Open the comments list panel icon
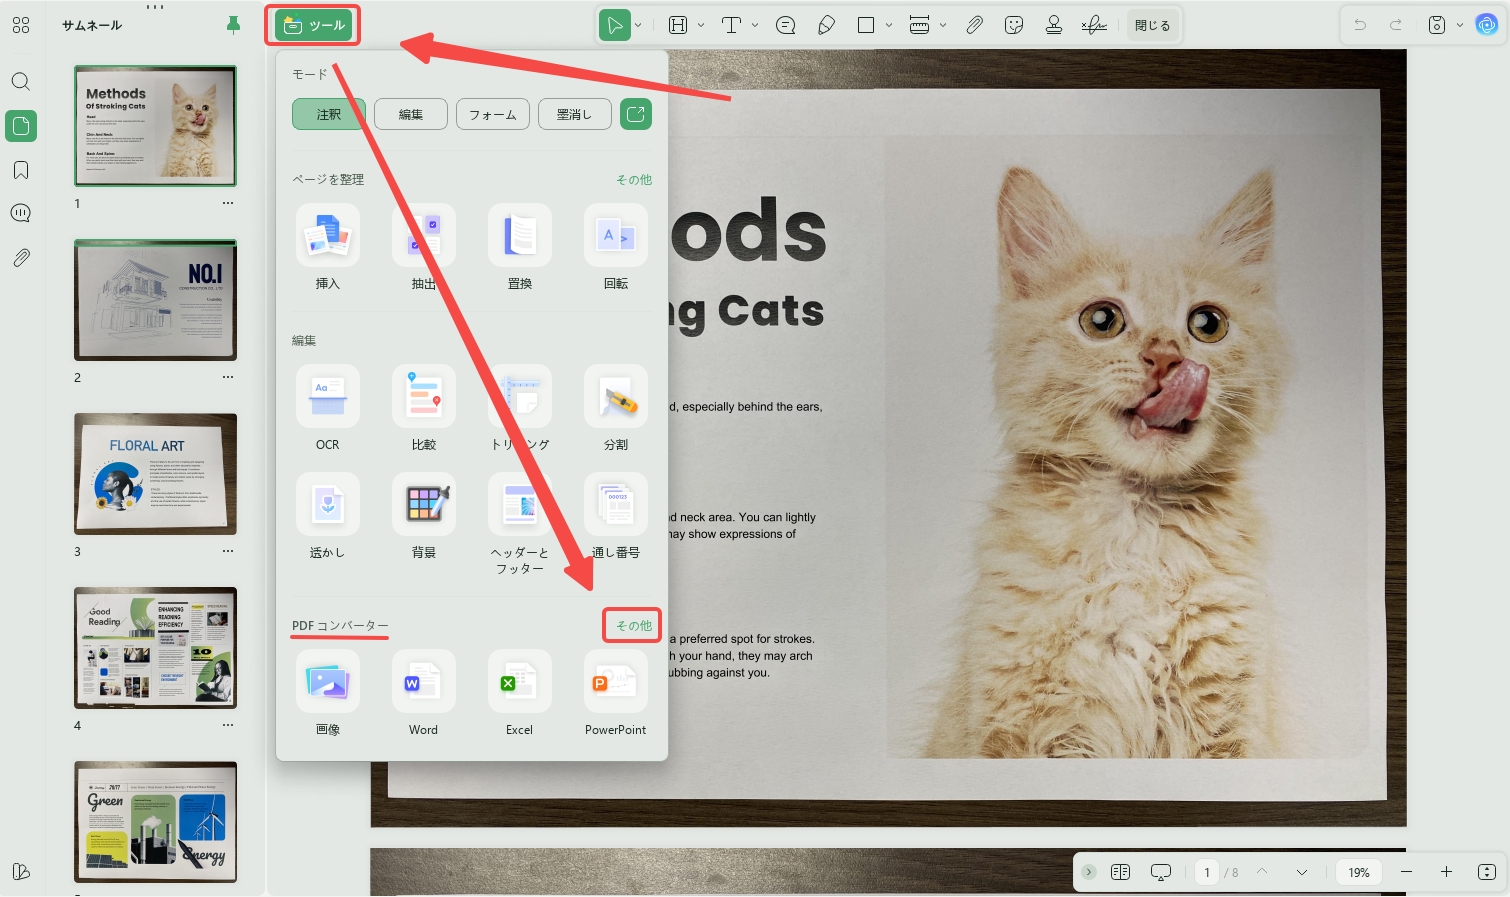1510x897 pixels. (x=21, y=213)
